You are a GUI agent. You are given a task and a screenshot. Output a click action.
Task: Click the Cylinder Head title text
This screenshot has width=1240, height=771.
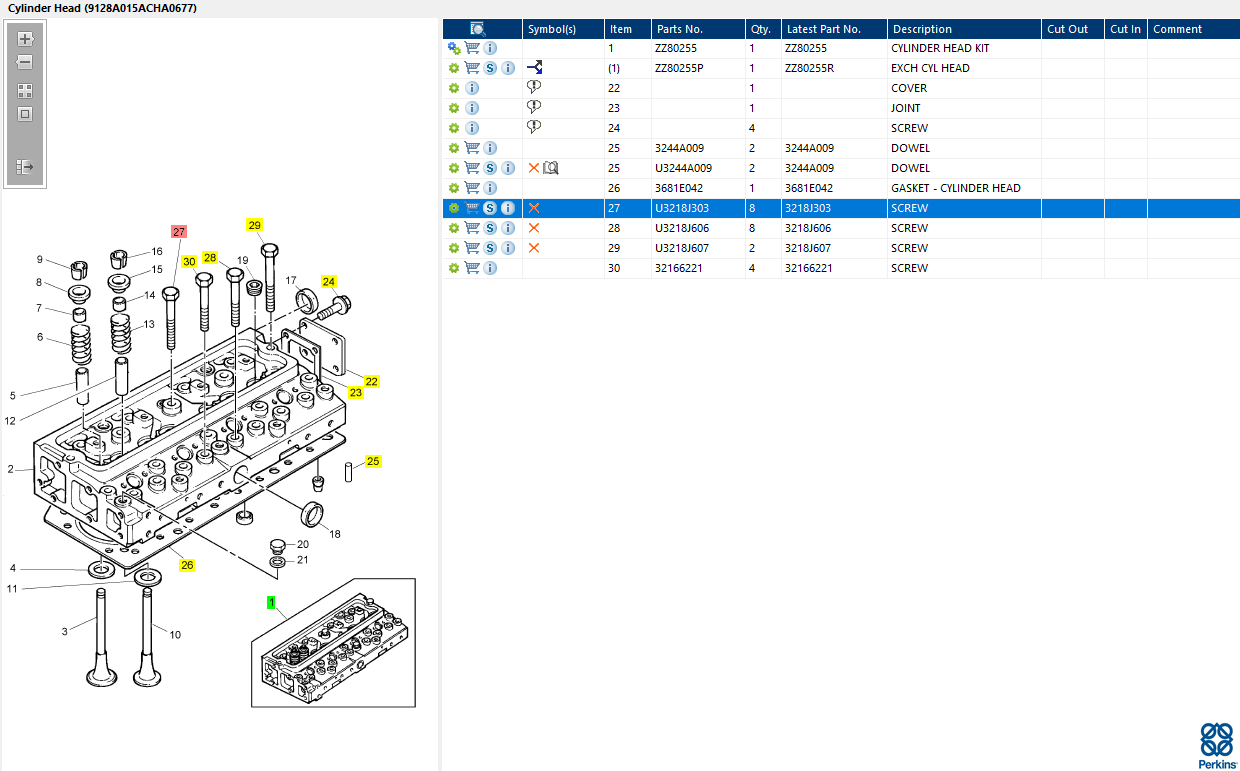102,8
